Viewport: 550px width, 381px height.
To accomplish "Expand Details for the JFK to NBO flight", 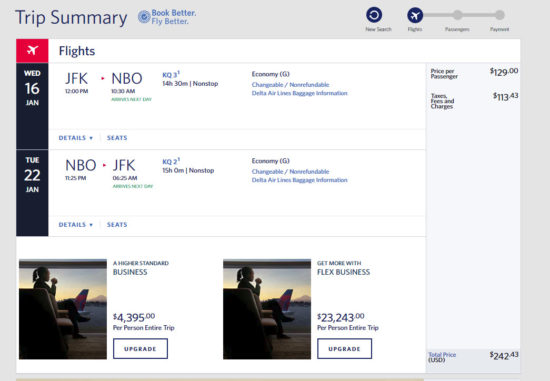I will click(76, 138).
